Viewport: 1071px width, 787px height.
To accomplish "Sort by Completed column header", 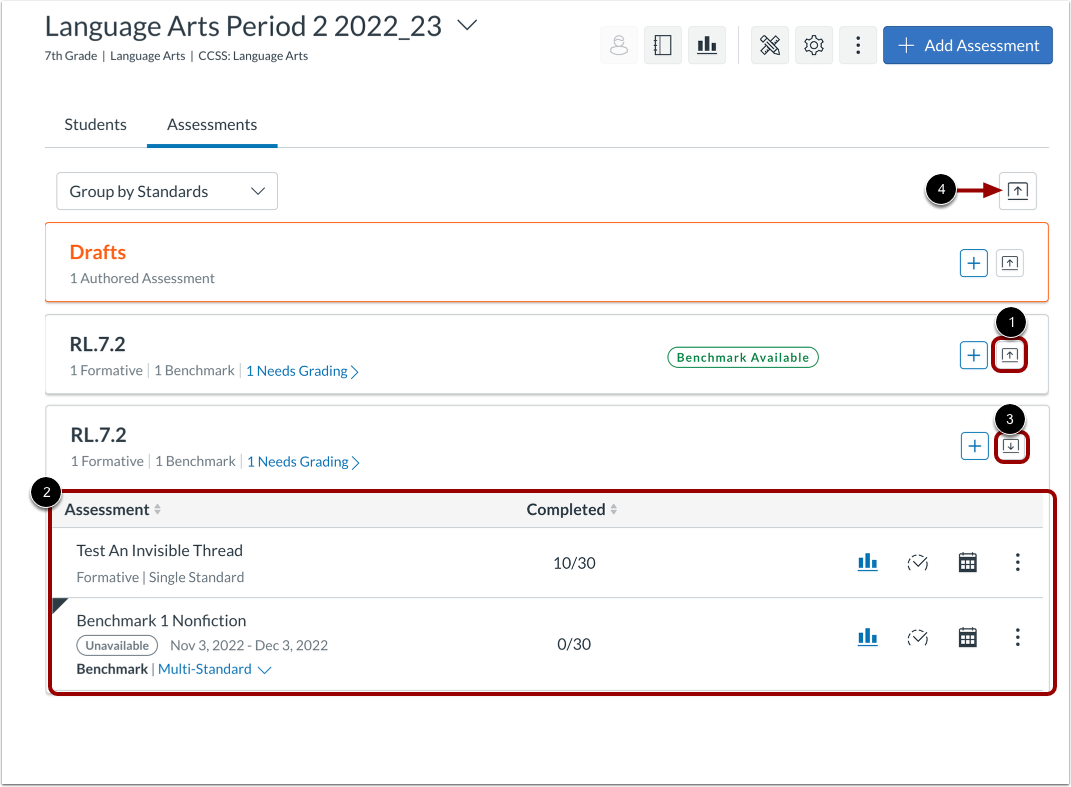I will click(572, 510).
